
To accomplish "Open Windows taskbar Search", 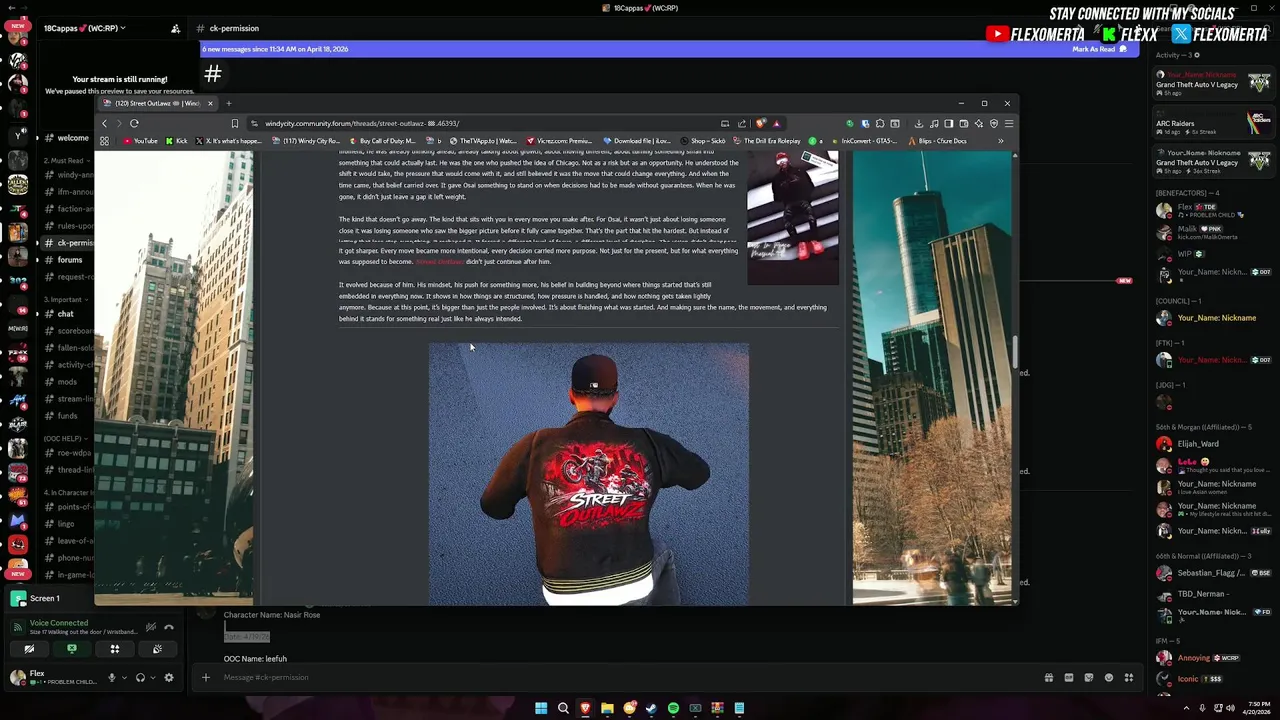I will pos(563,708).
